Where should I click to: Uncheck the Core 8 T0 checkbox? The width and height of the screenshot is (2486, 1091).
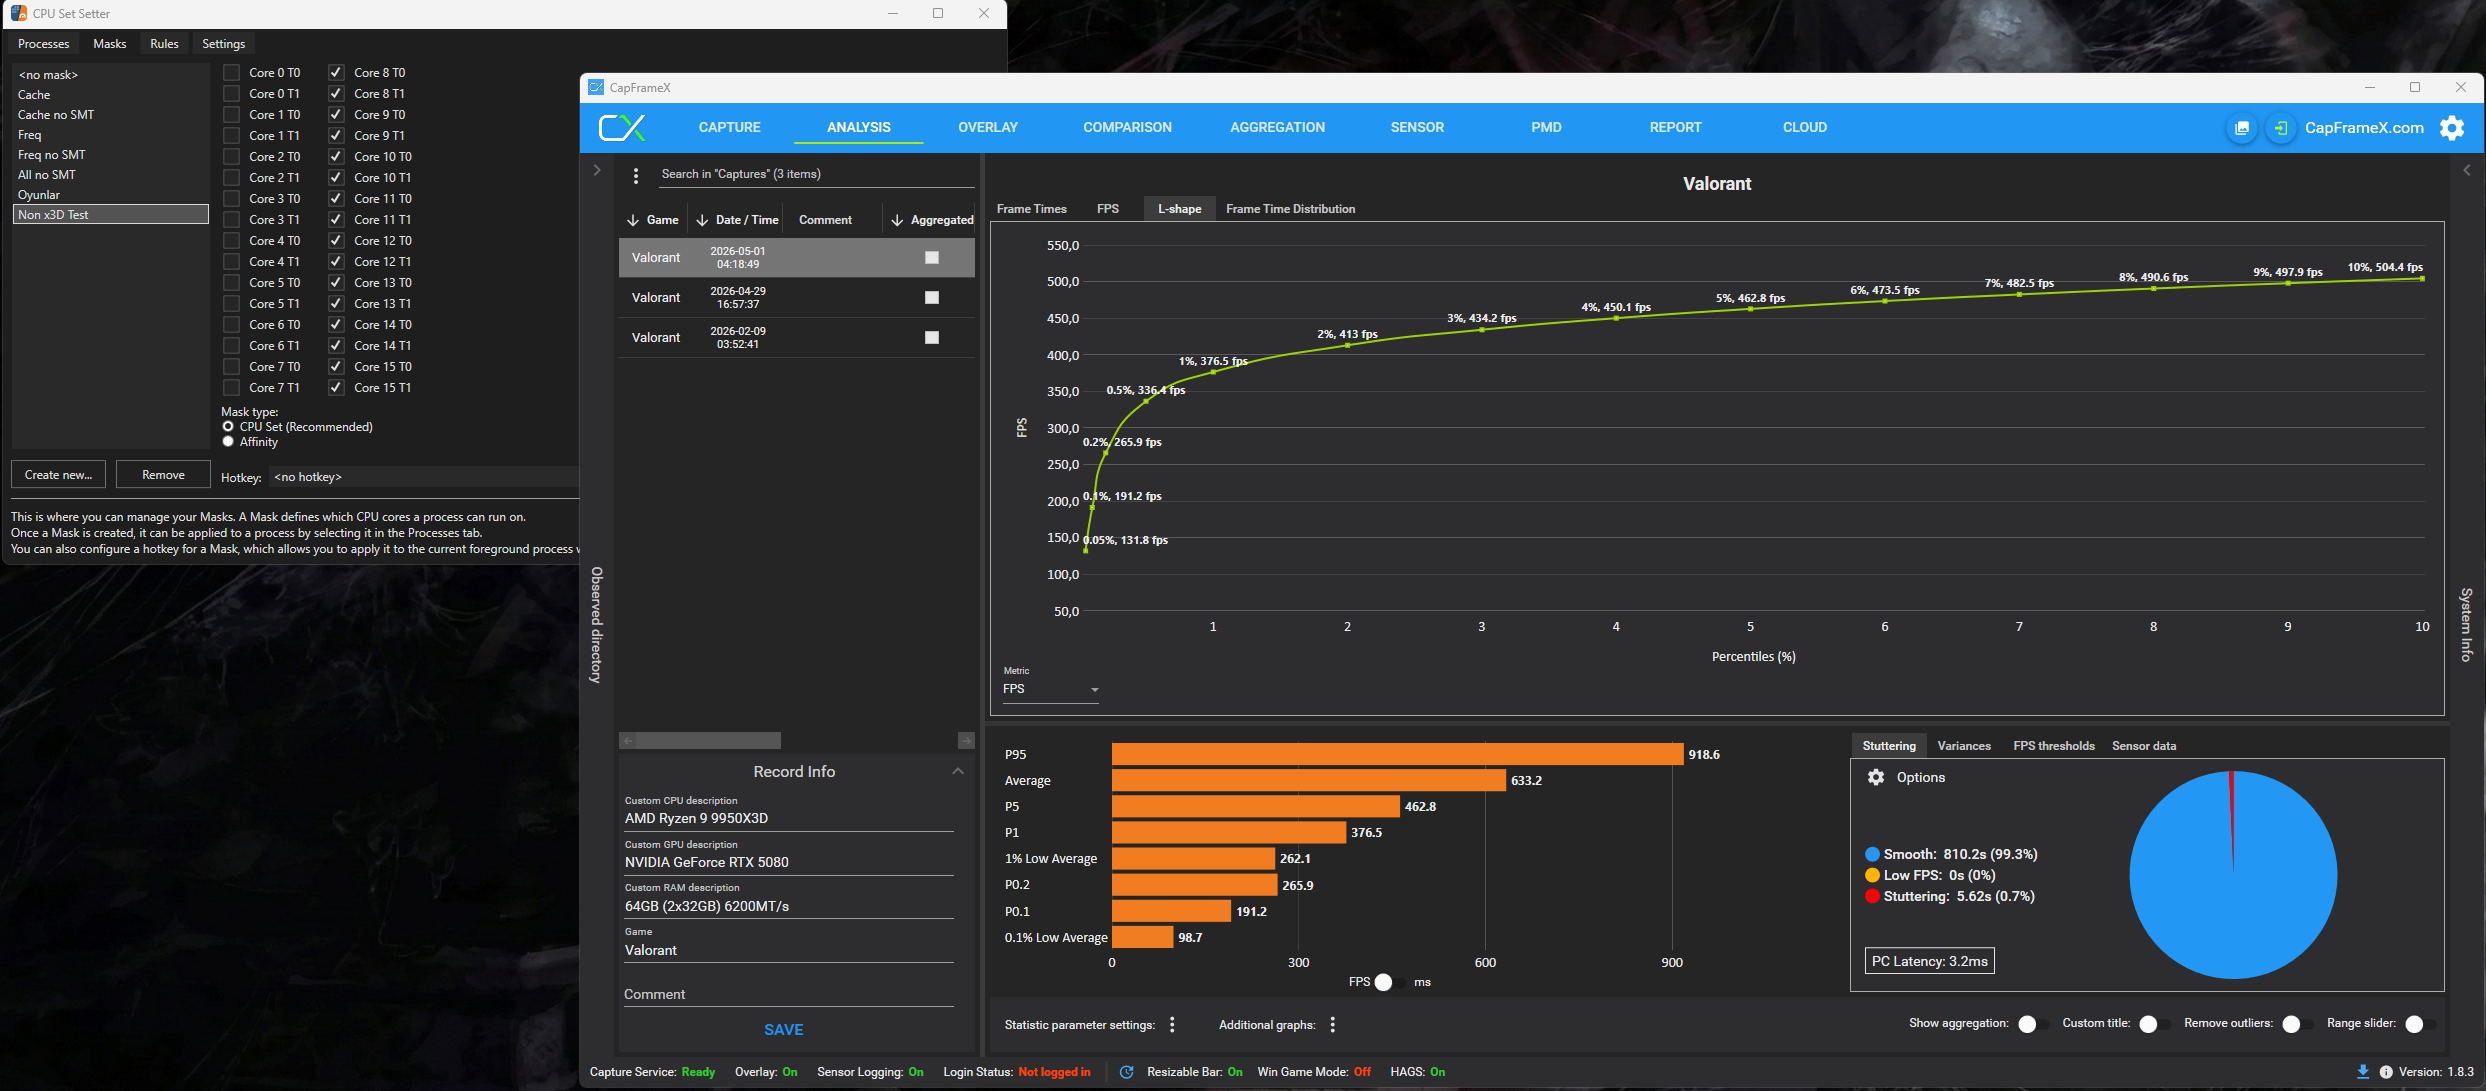(x=336, y=72)
